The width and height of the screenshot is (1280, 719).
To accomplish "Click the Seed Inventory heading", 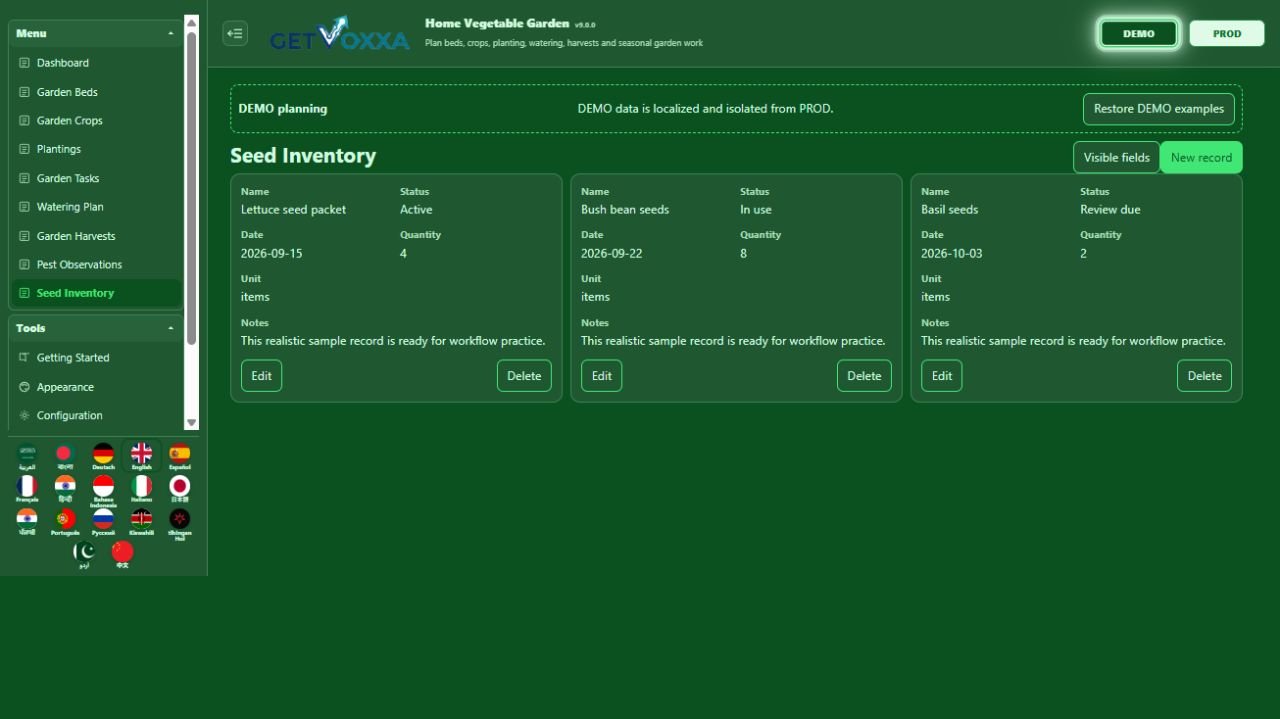I will (x=303, y=156).
